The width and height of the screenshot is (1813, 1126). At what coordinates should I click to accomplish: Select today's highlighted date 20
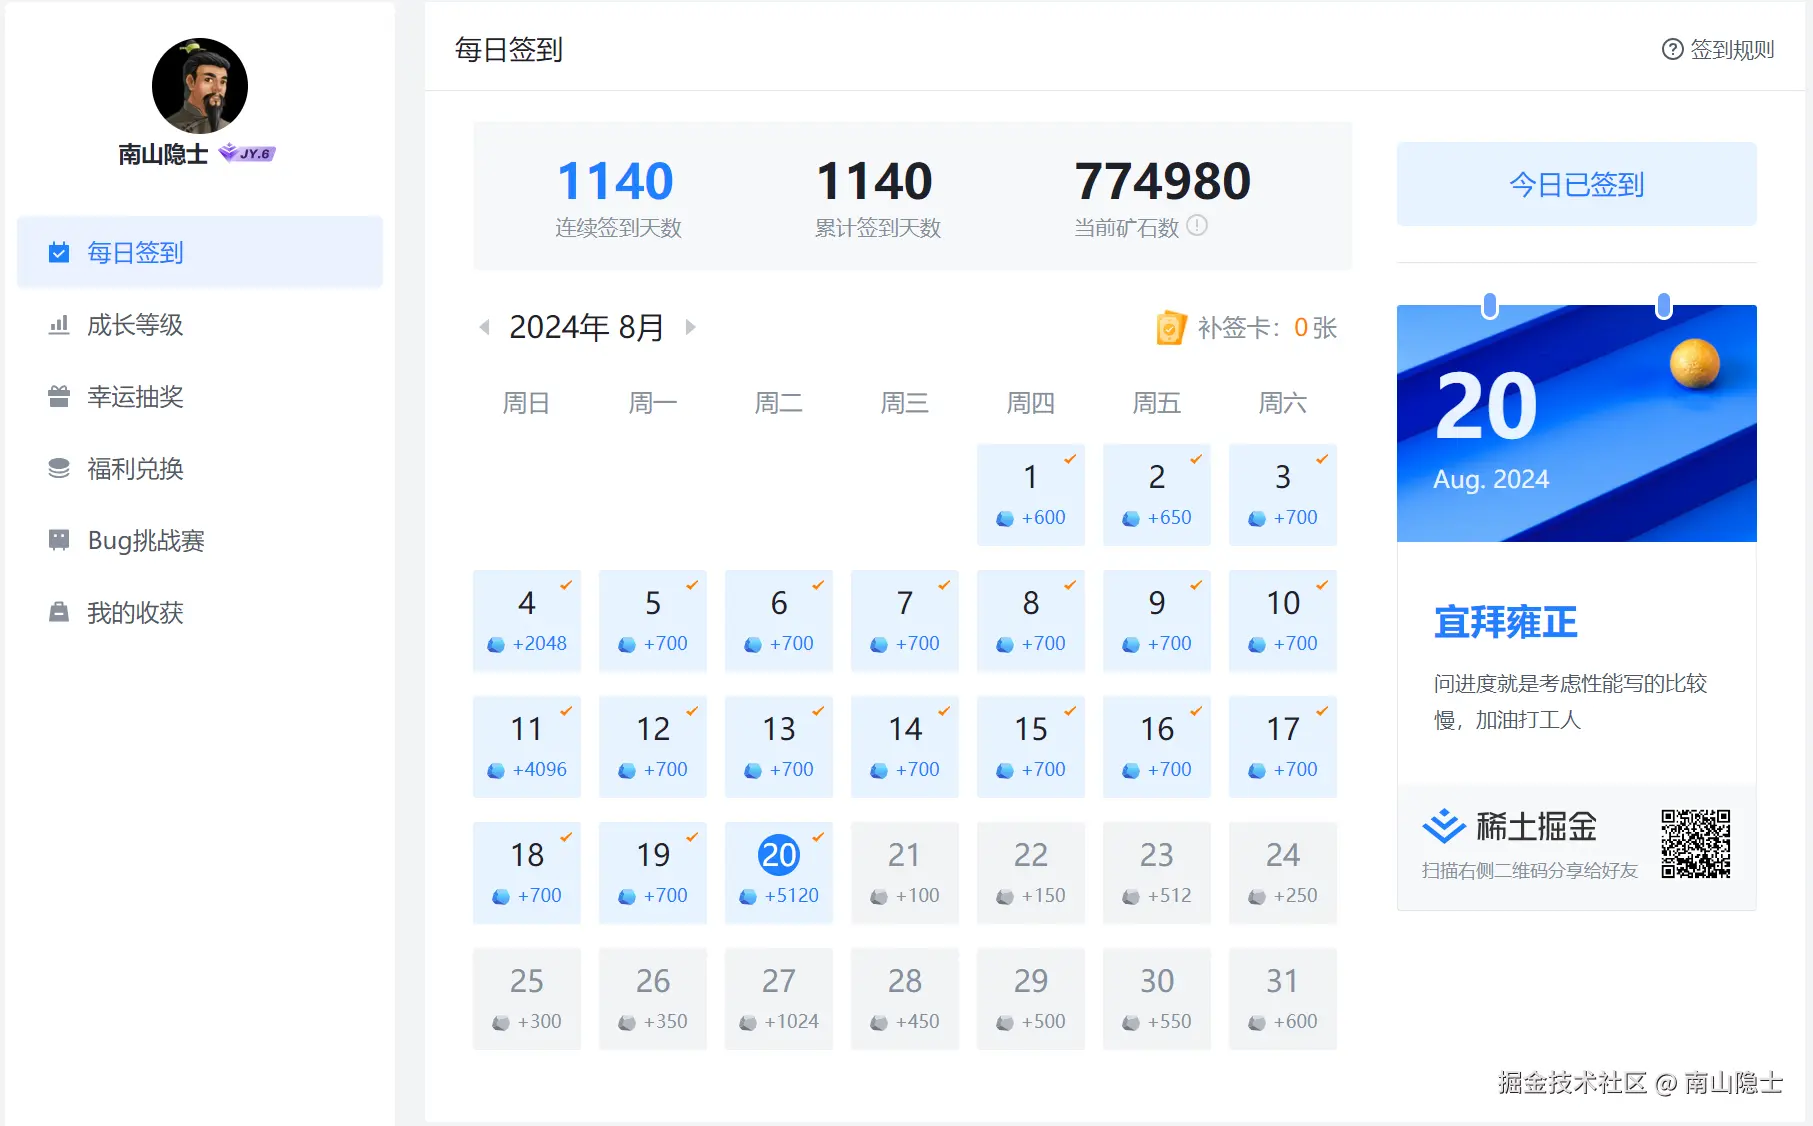(778, 855)
